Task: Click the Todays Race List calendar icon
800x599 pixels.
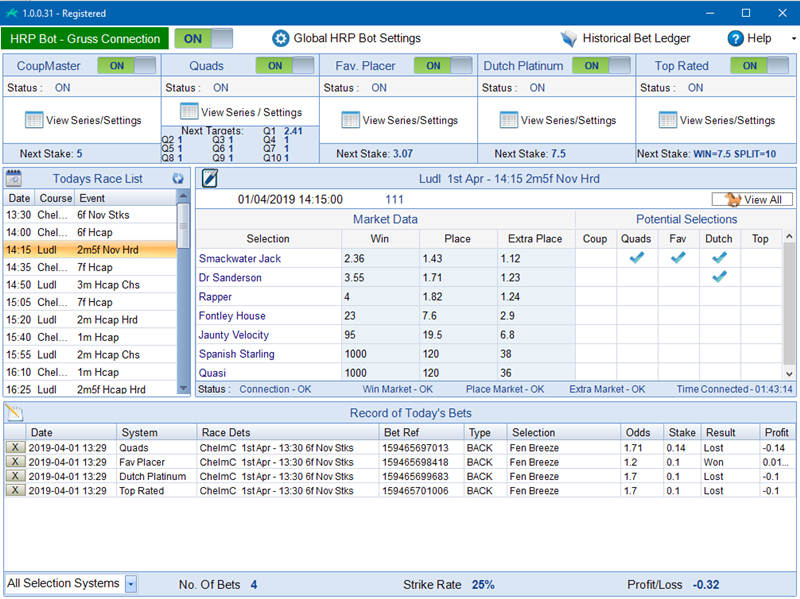Action: tap(13, 178)
